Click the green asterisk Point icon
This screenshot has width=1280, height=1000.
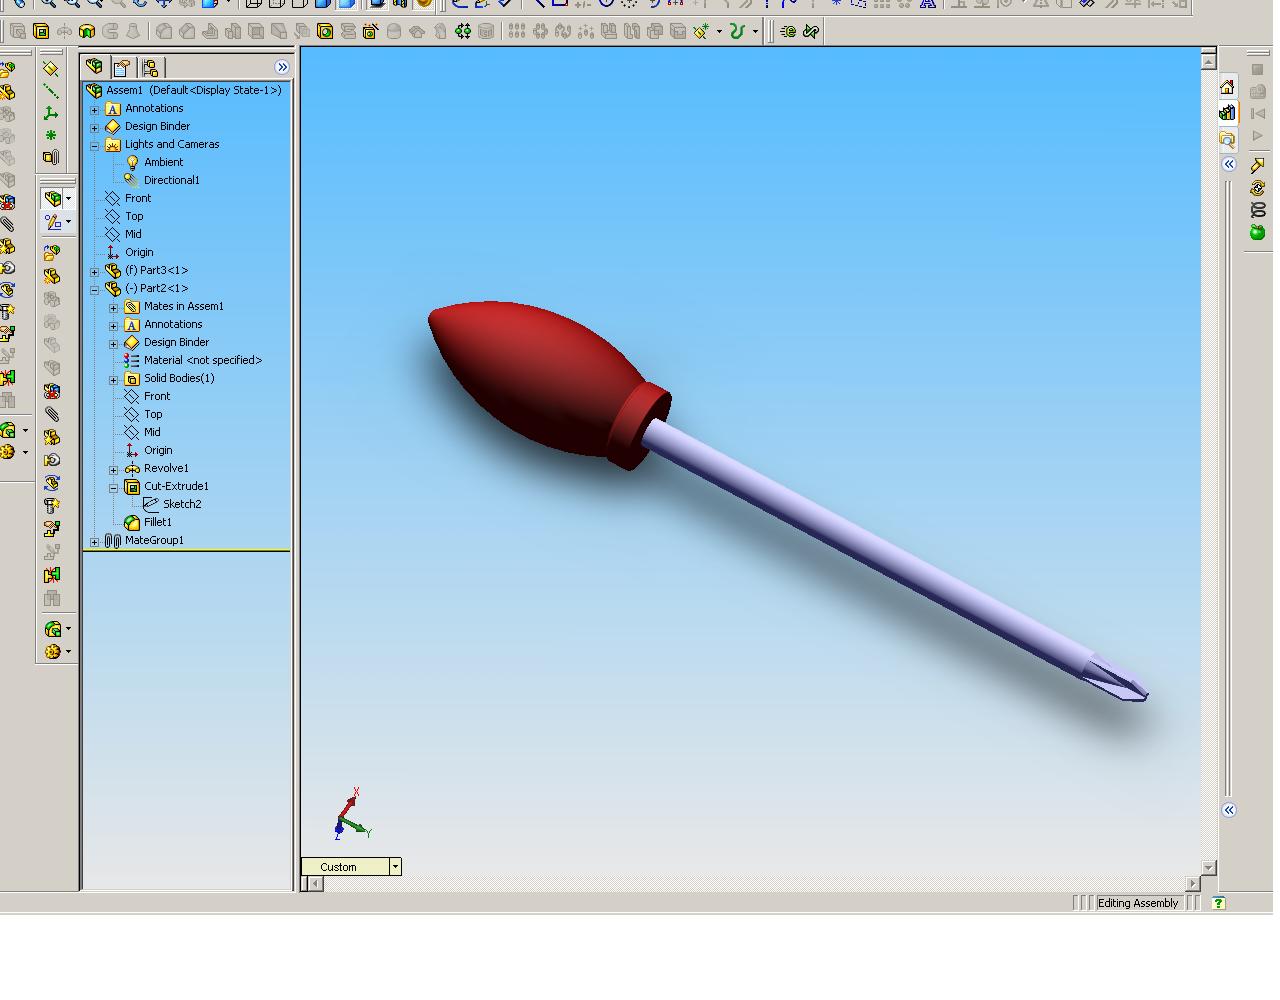pyautogui.click(x=51, y=135)
